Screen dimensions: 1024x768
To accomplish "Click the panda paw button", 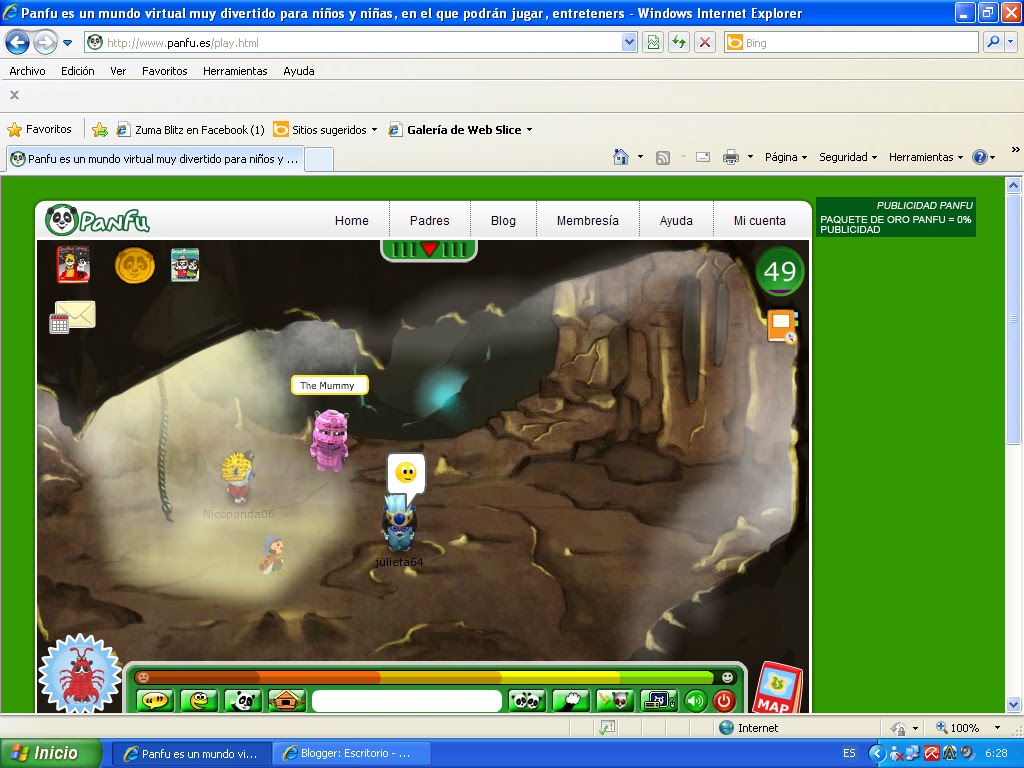I will (x=571, y=701).
